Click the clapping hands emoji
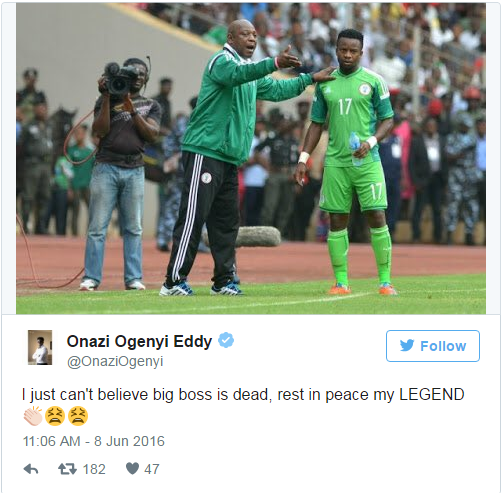Viewport: 503px width, 493px height. pos(33,416)
